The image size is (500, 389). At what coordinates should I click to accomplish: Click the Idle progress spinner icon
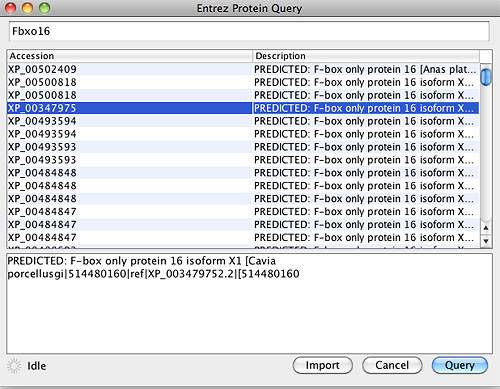pos(14,366)
